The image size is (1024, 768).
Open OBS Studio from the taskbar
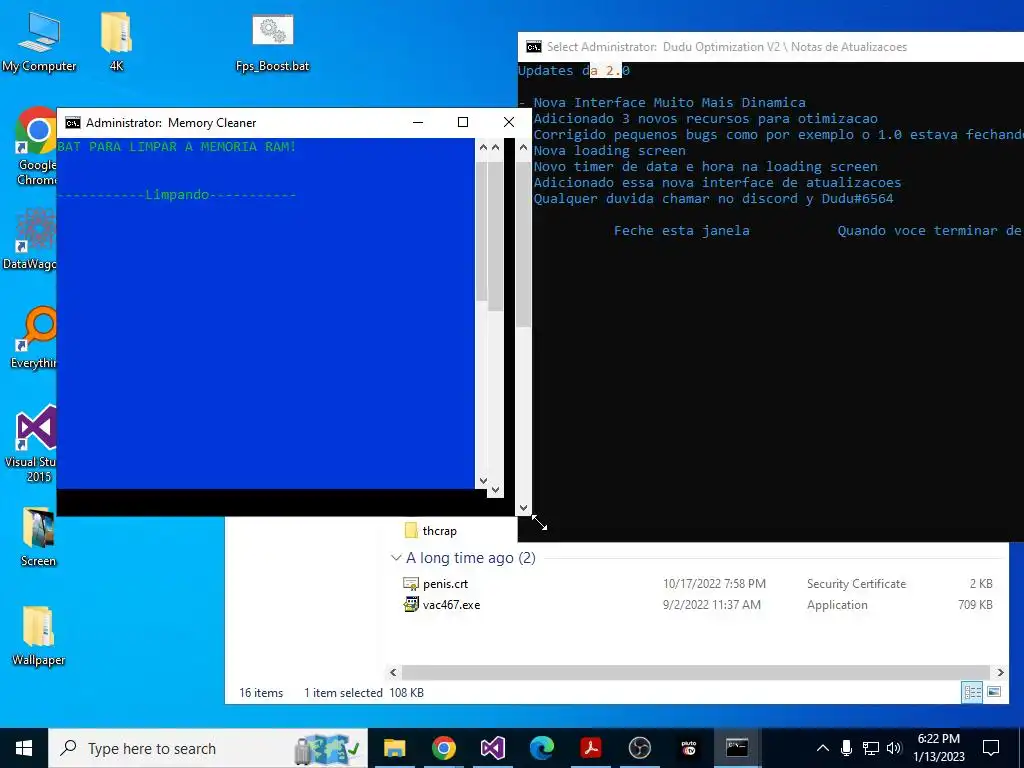pos(639,748)
